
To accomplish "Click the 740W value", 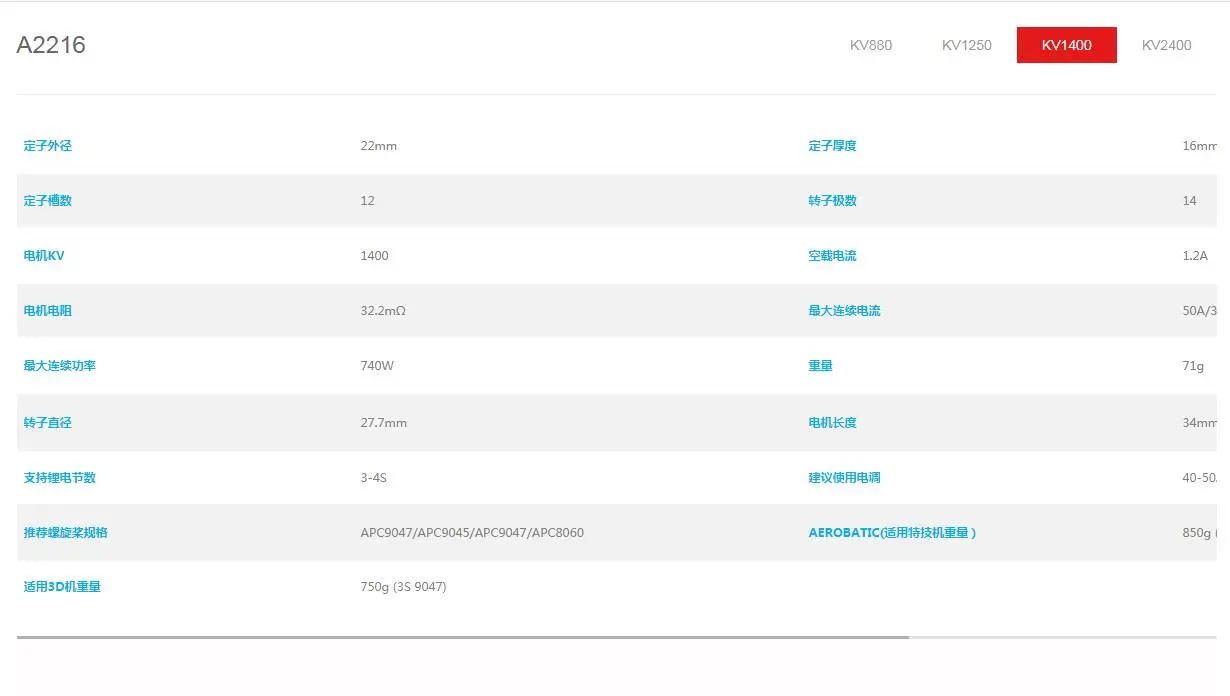I will click(x=378, y=366).
